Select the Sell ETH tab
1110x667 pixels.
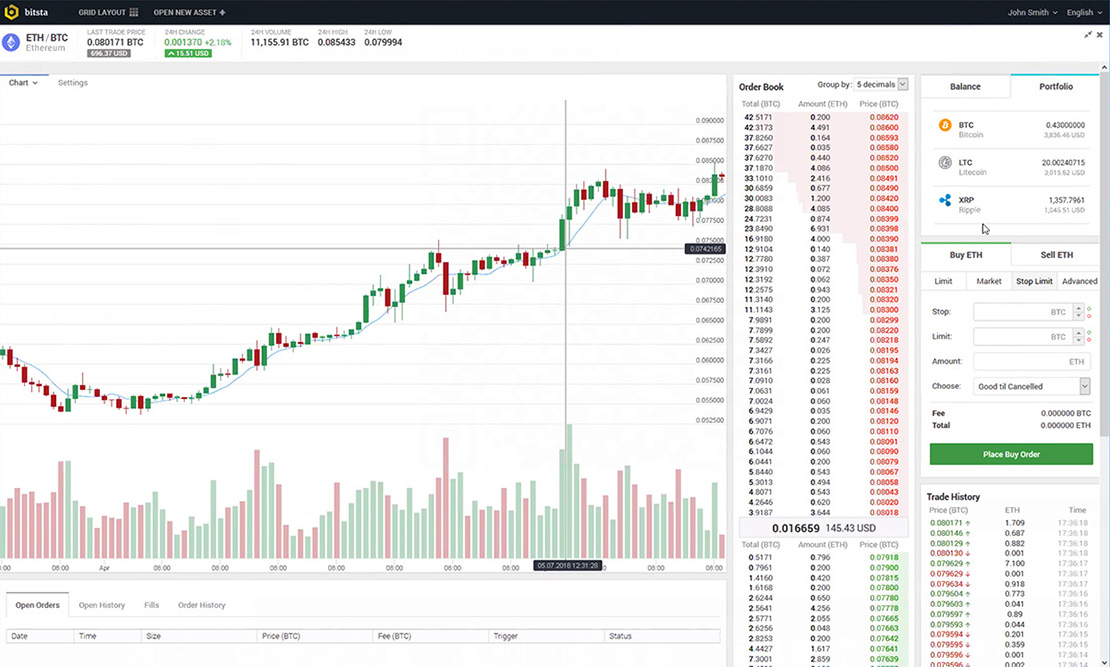(1056, 255)
